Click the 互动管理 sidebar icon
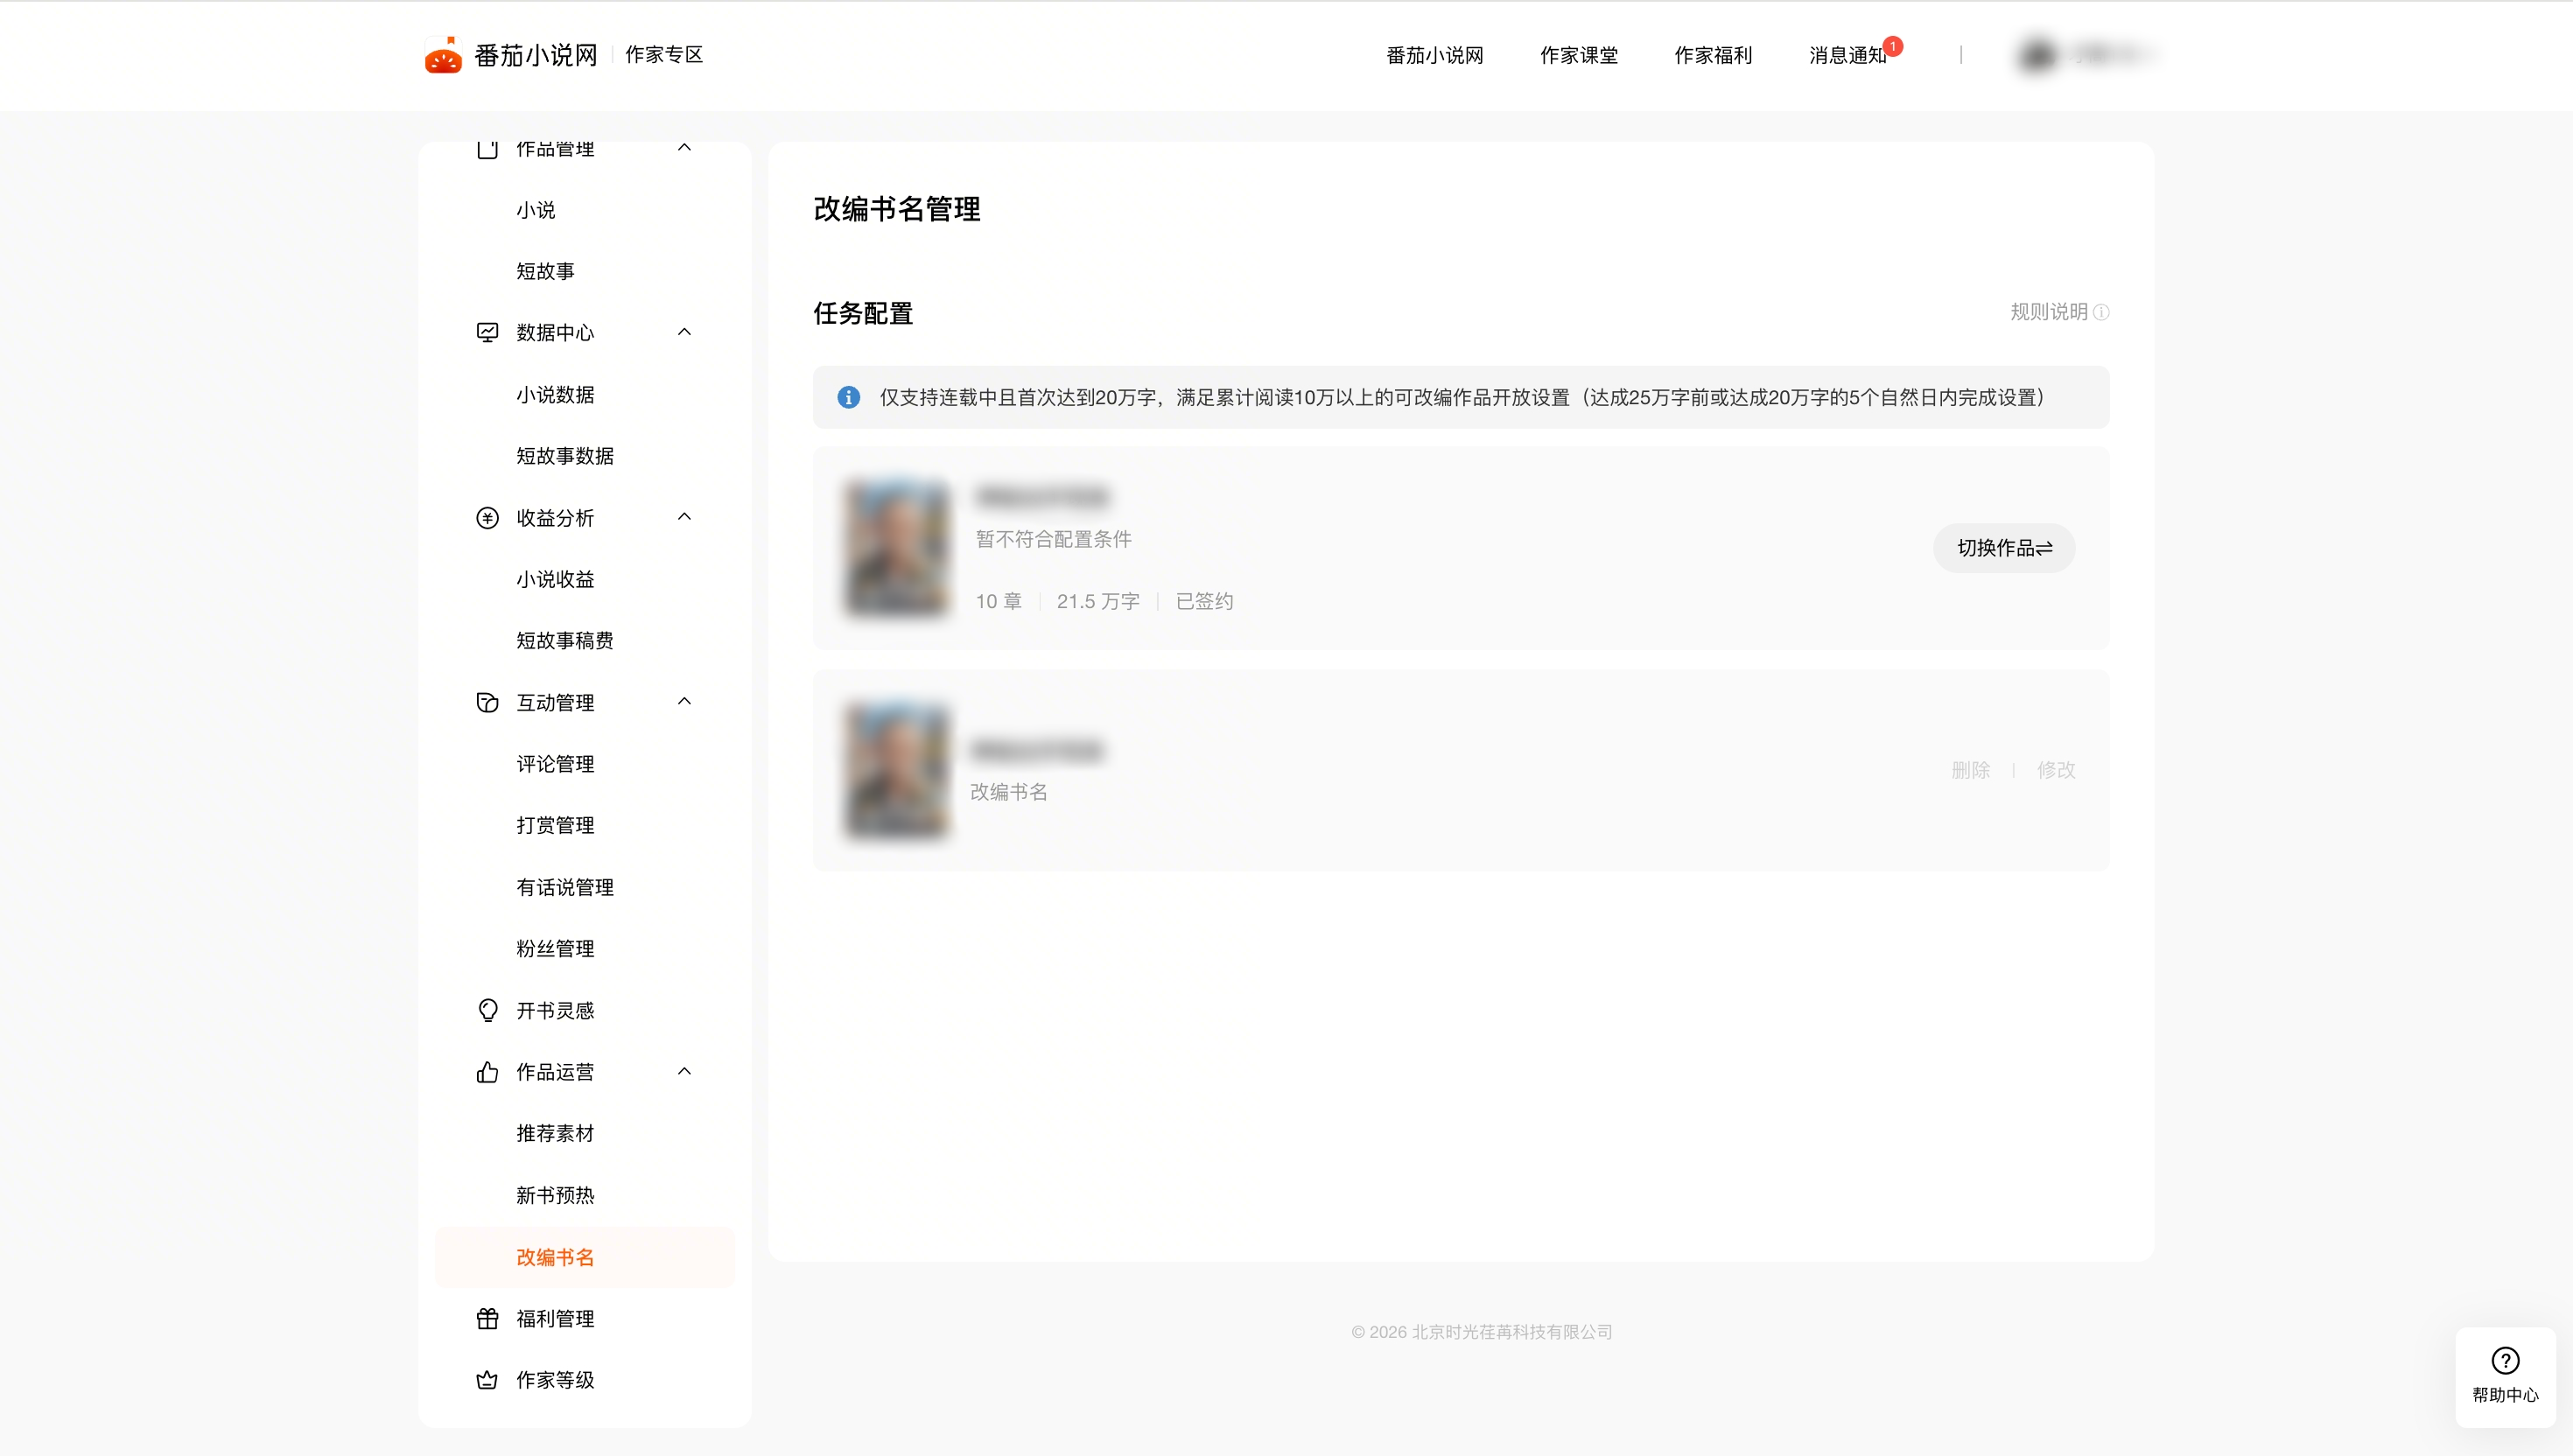The width and height of the screenshot is (2573, 1456). [487, 703]
